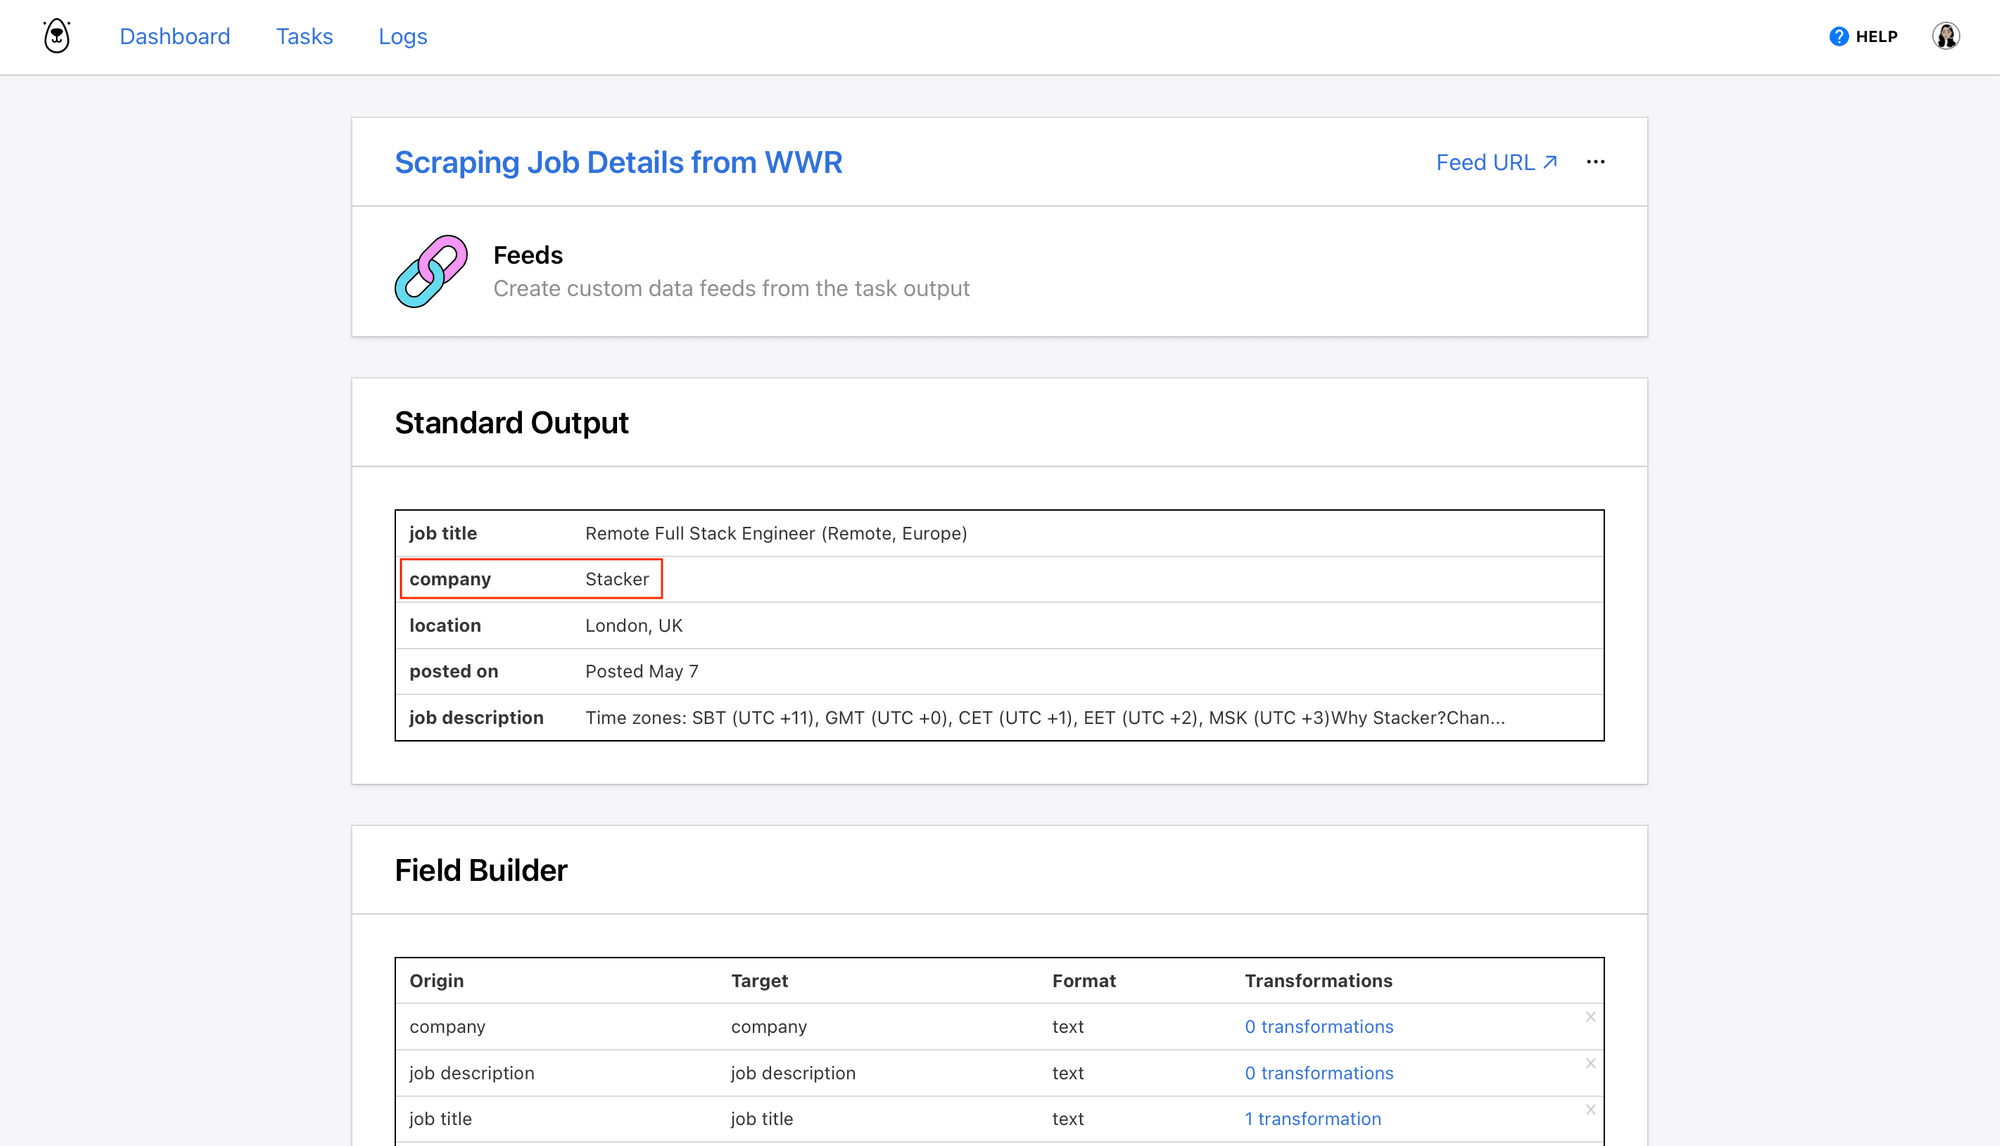Open the Tasks section

(x=304, y=36)
